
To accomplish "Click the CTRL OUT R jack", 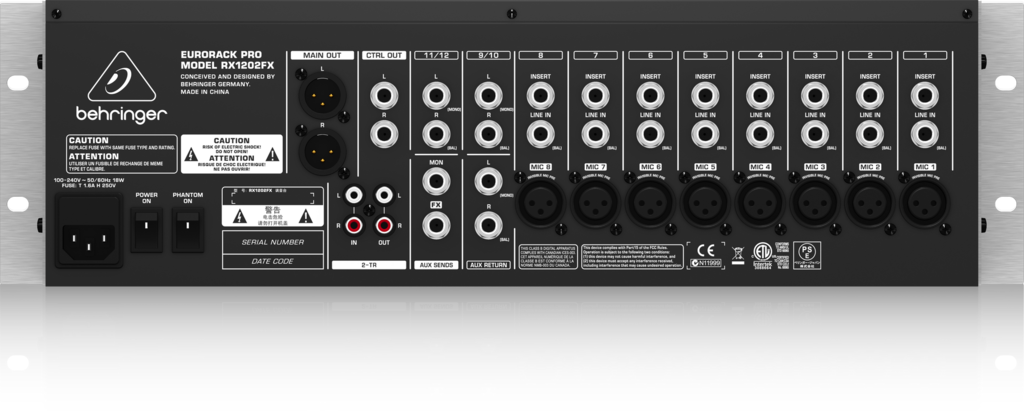I will pyautogui.click(x=384, y=135).
